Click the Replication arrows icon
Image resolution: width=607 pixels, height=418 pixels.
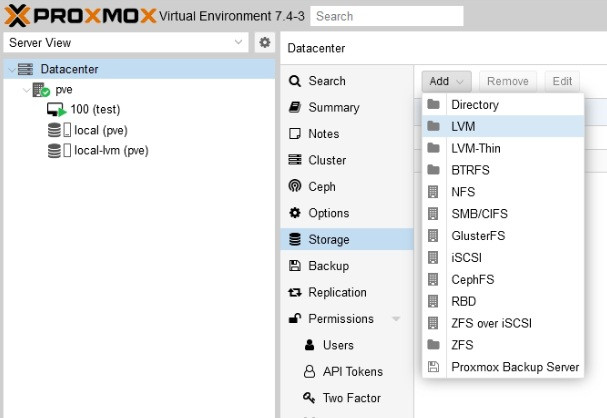[x=295, y=293]
